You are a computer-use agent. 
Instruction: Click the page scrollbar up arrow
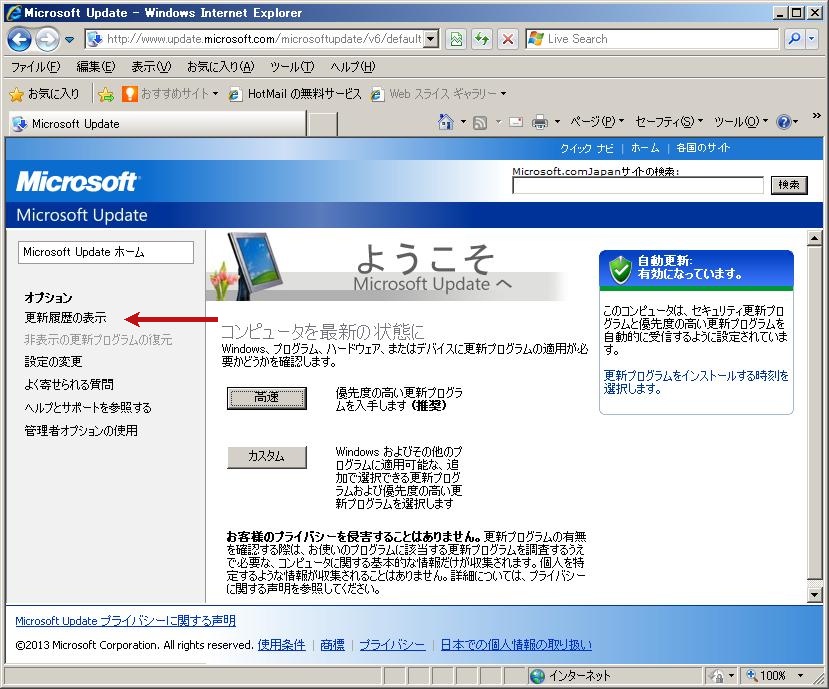pos(815,238)
